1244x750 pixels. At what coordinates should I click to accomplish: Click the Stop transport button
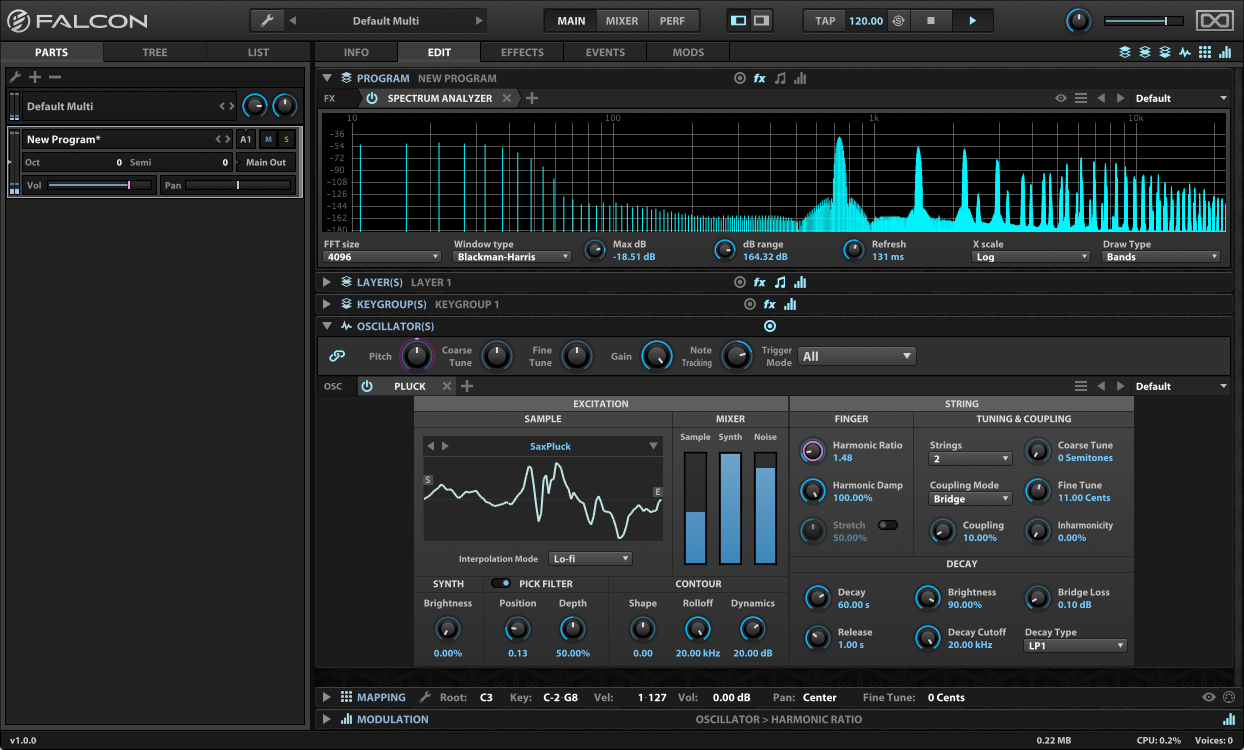[x=930, y=21]
